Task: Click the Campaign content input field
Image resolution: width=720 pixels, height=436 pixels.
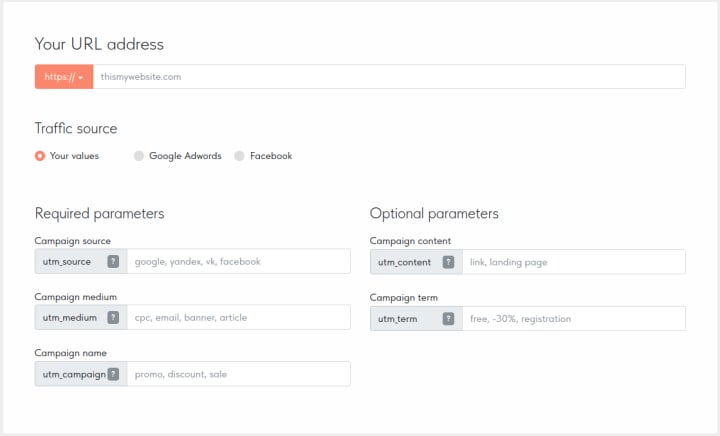Action: 574,262
